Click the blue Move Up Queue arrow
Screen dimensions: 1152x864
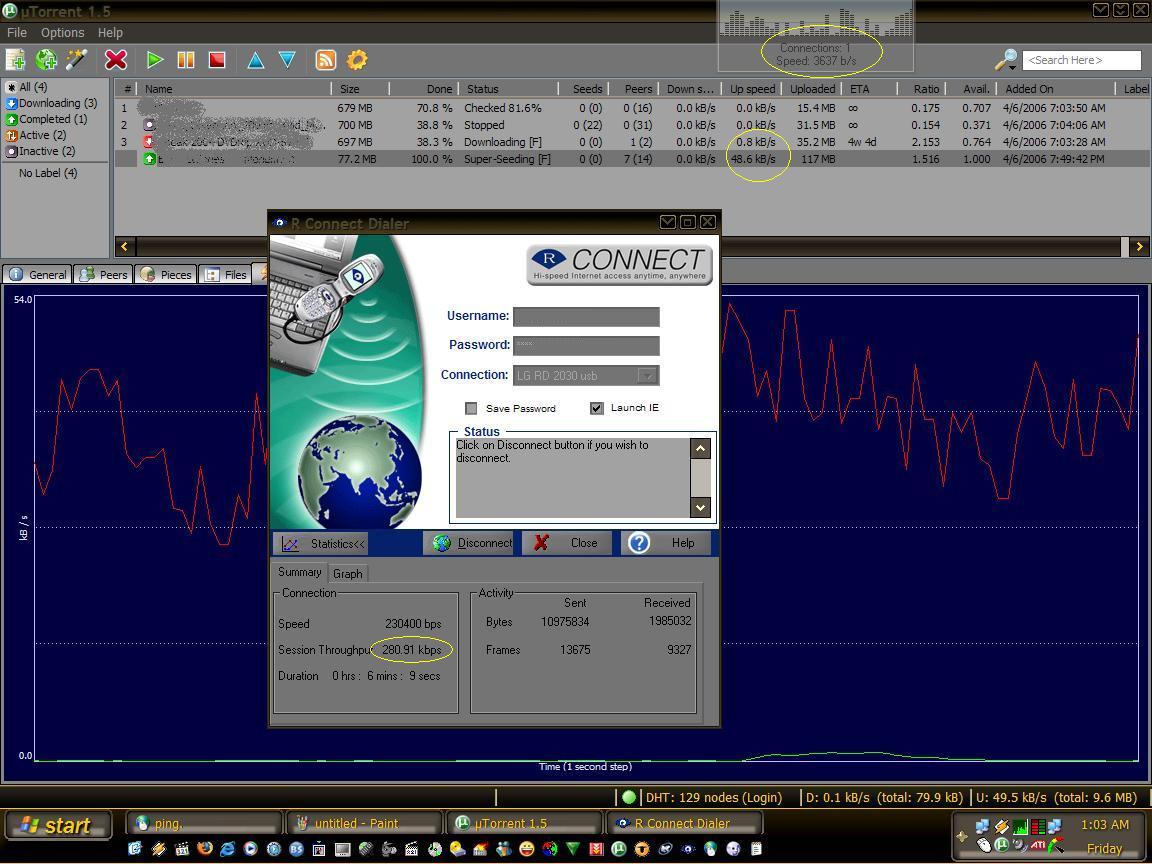[256, 60]
